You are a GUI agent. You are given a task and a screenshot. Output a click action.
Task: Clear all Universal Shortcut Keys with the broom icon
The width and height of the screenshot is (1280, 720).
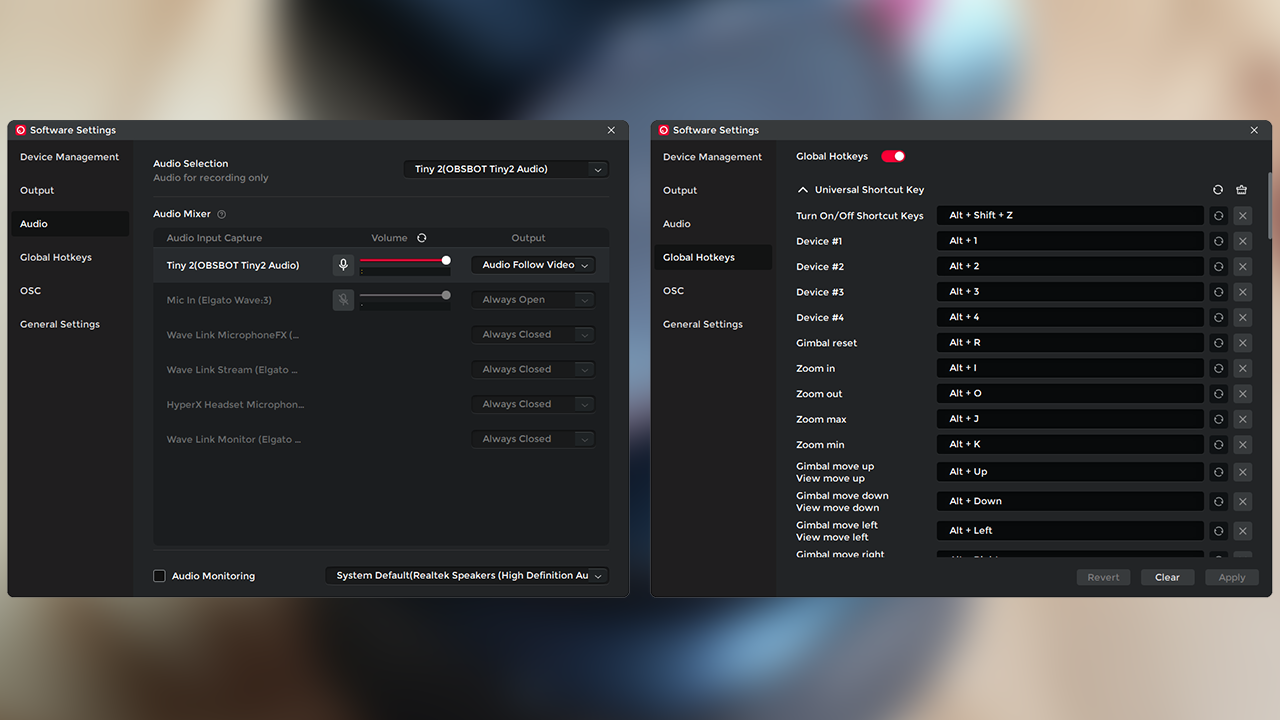tap(1242, 190)
